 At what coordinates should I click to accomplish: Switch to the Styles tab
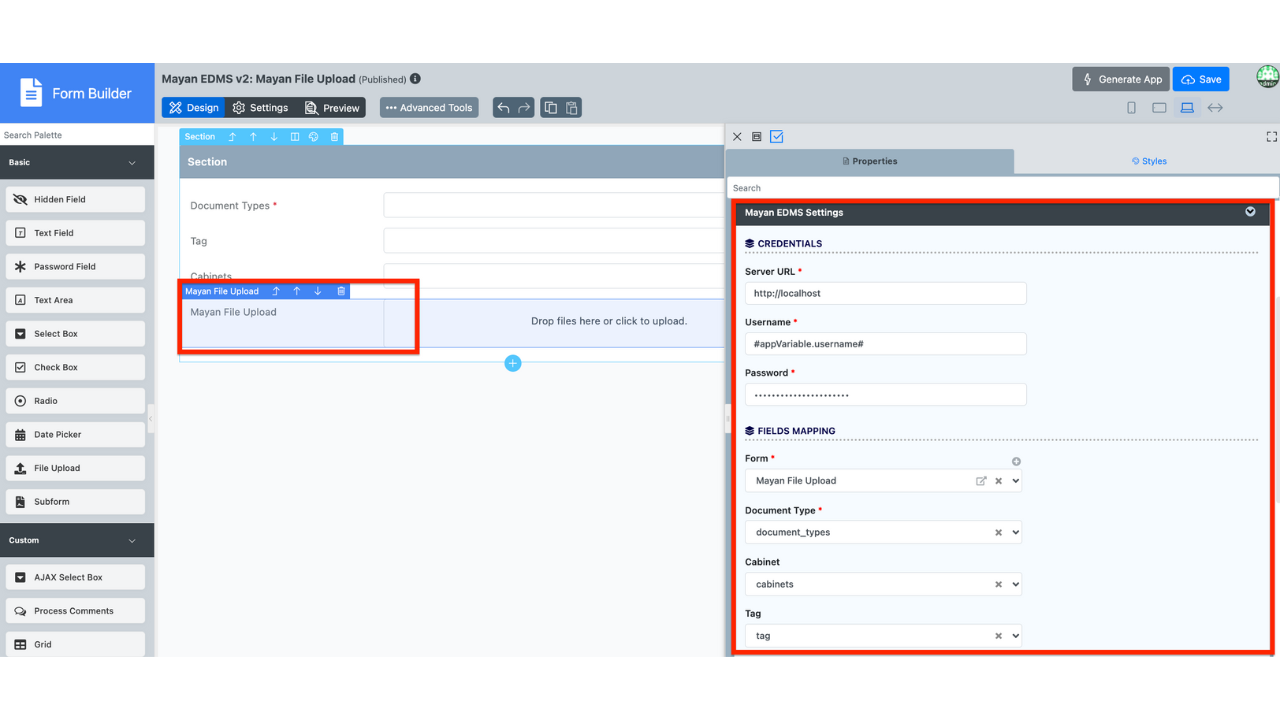pos(1148,161)
